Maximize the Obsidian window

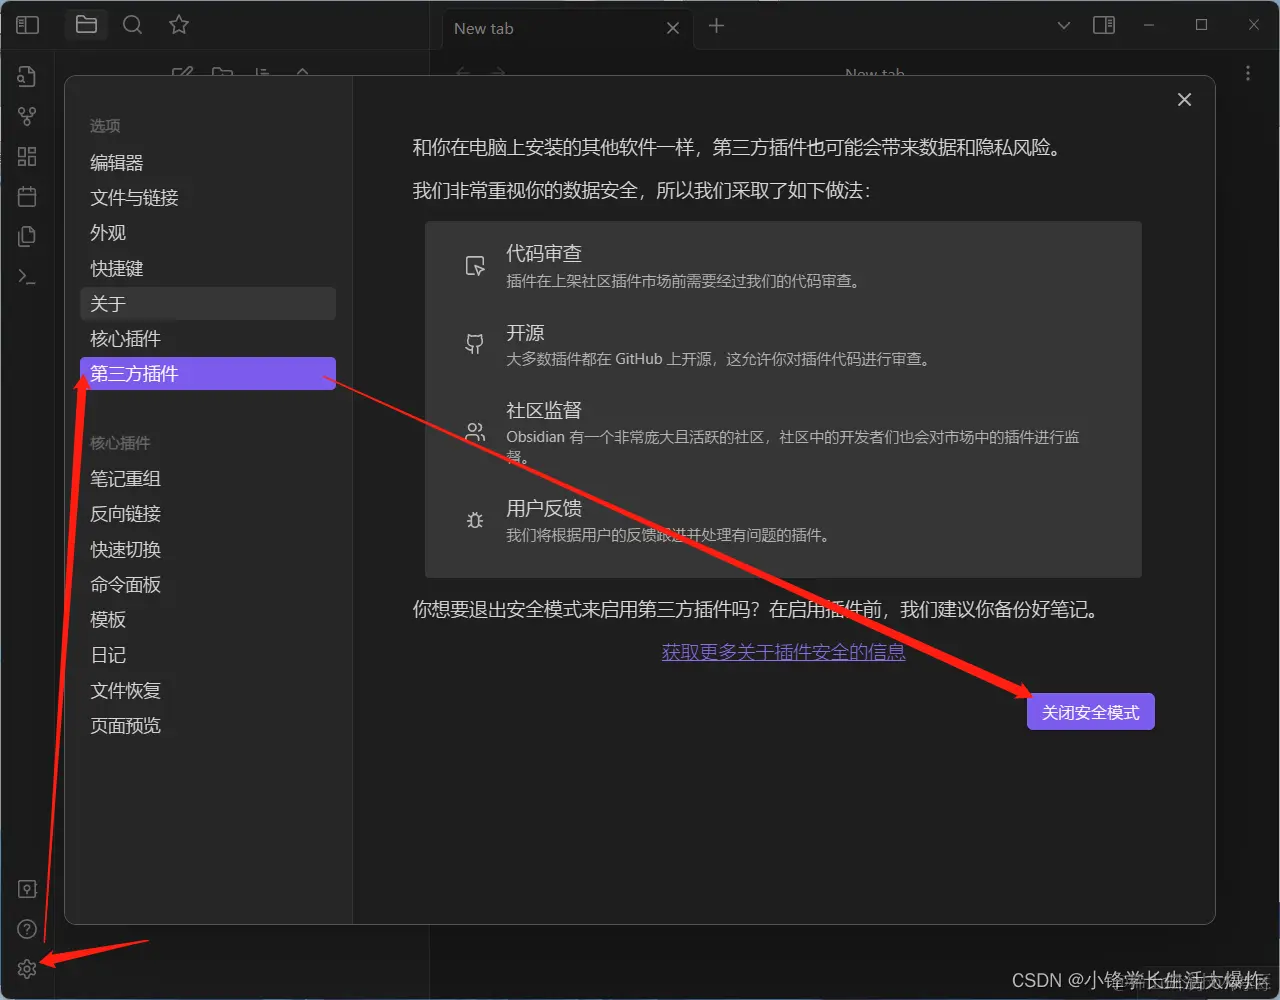(x=1202, y=25)
